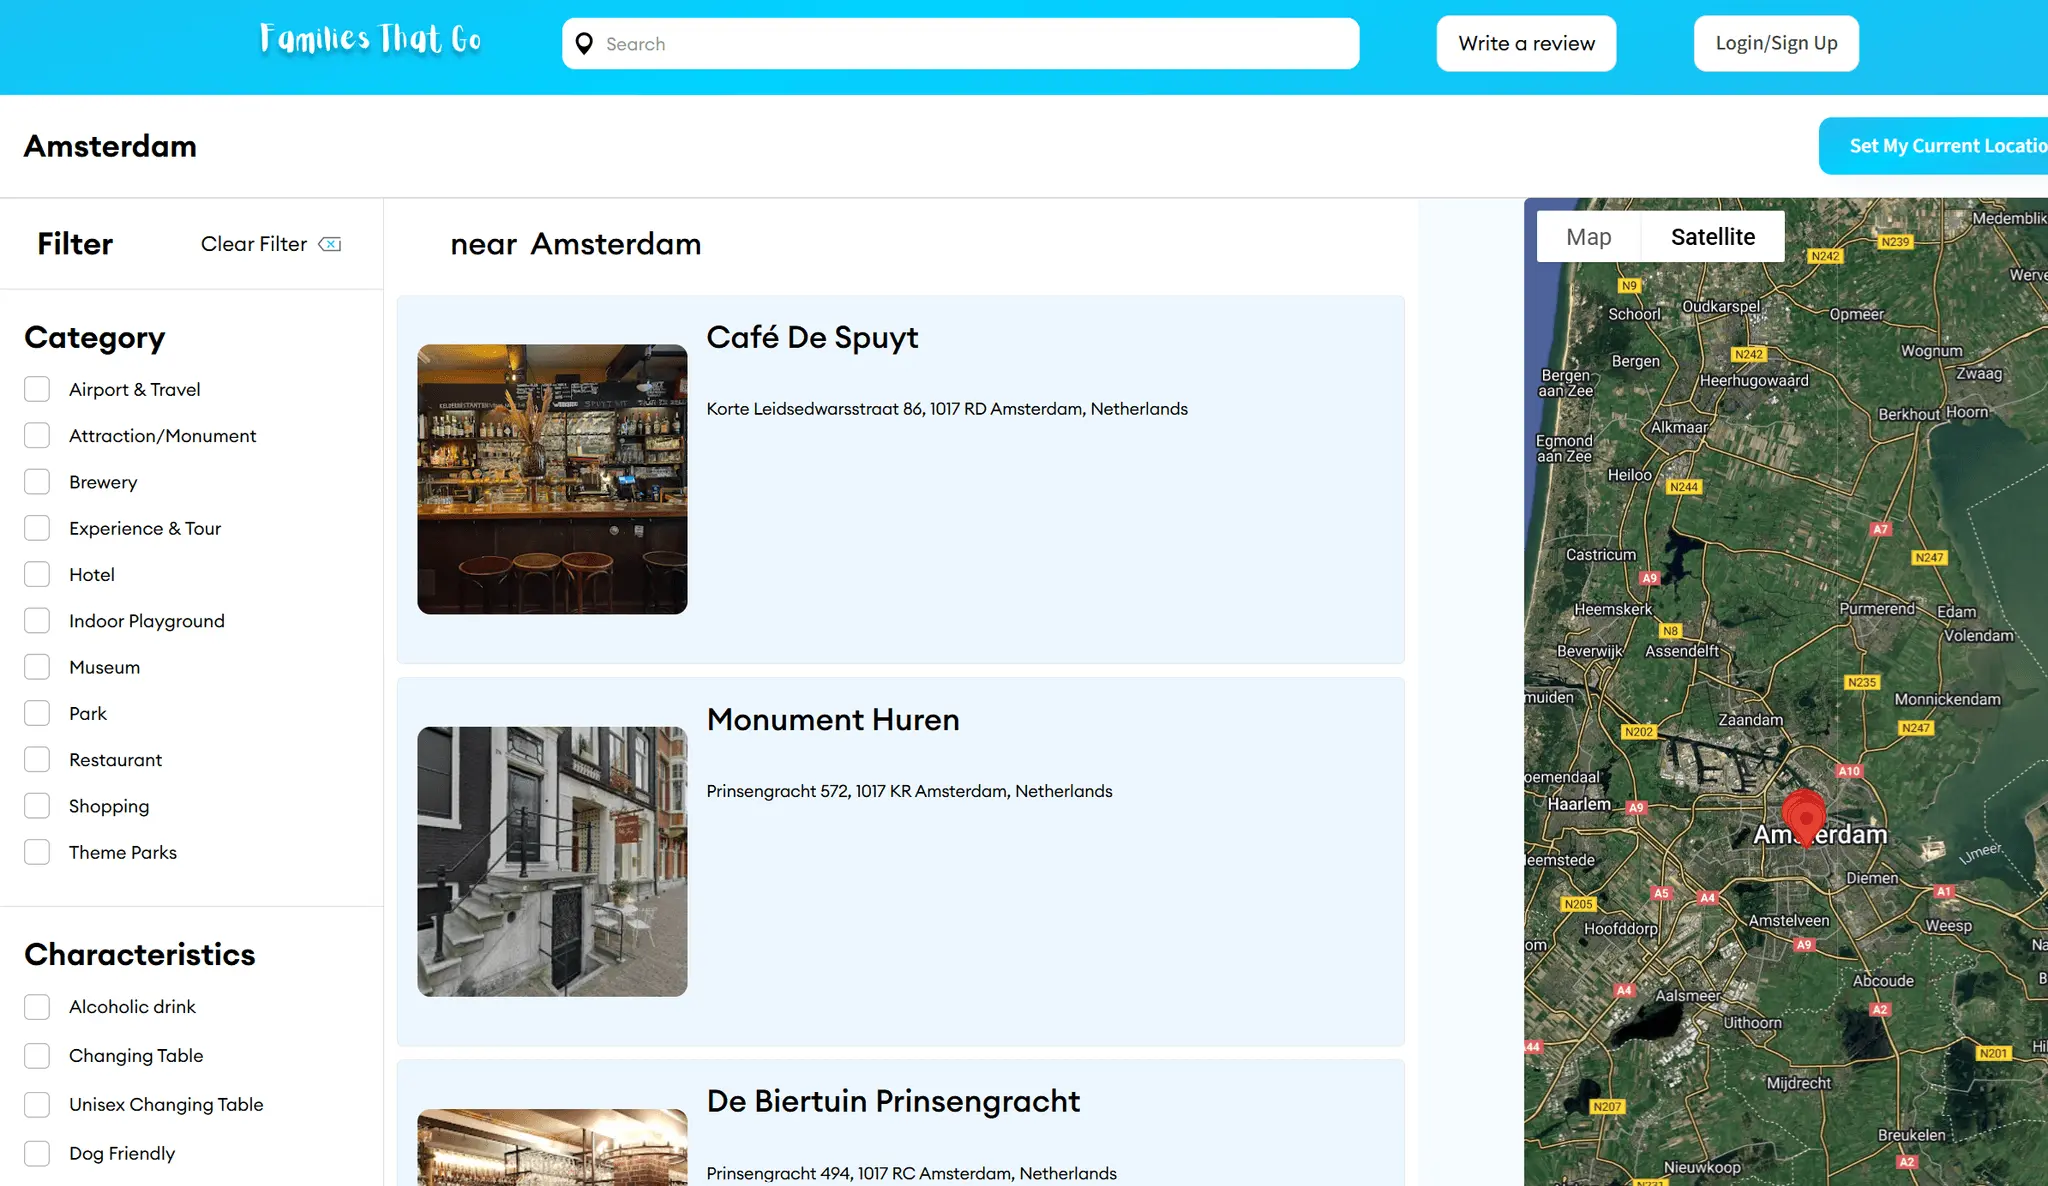Tick the Park category checkbox
2048x1186 pixels.
(x=37, y=713)
